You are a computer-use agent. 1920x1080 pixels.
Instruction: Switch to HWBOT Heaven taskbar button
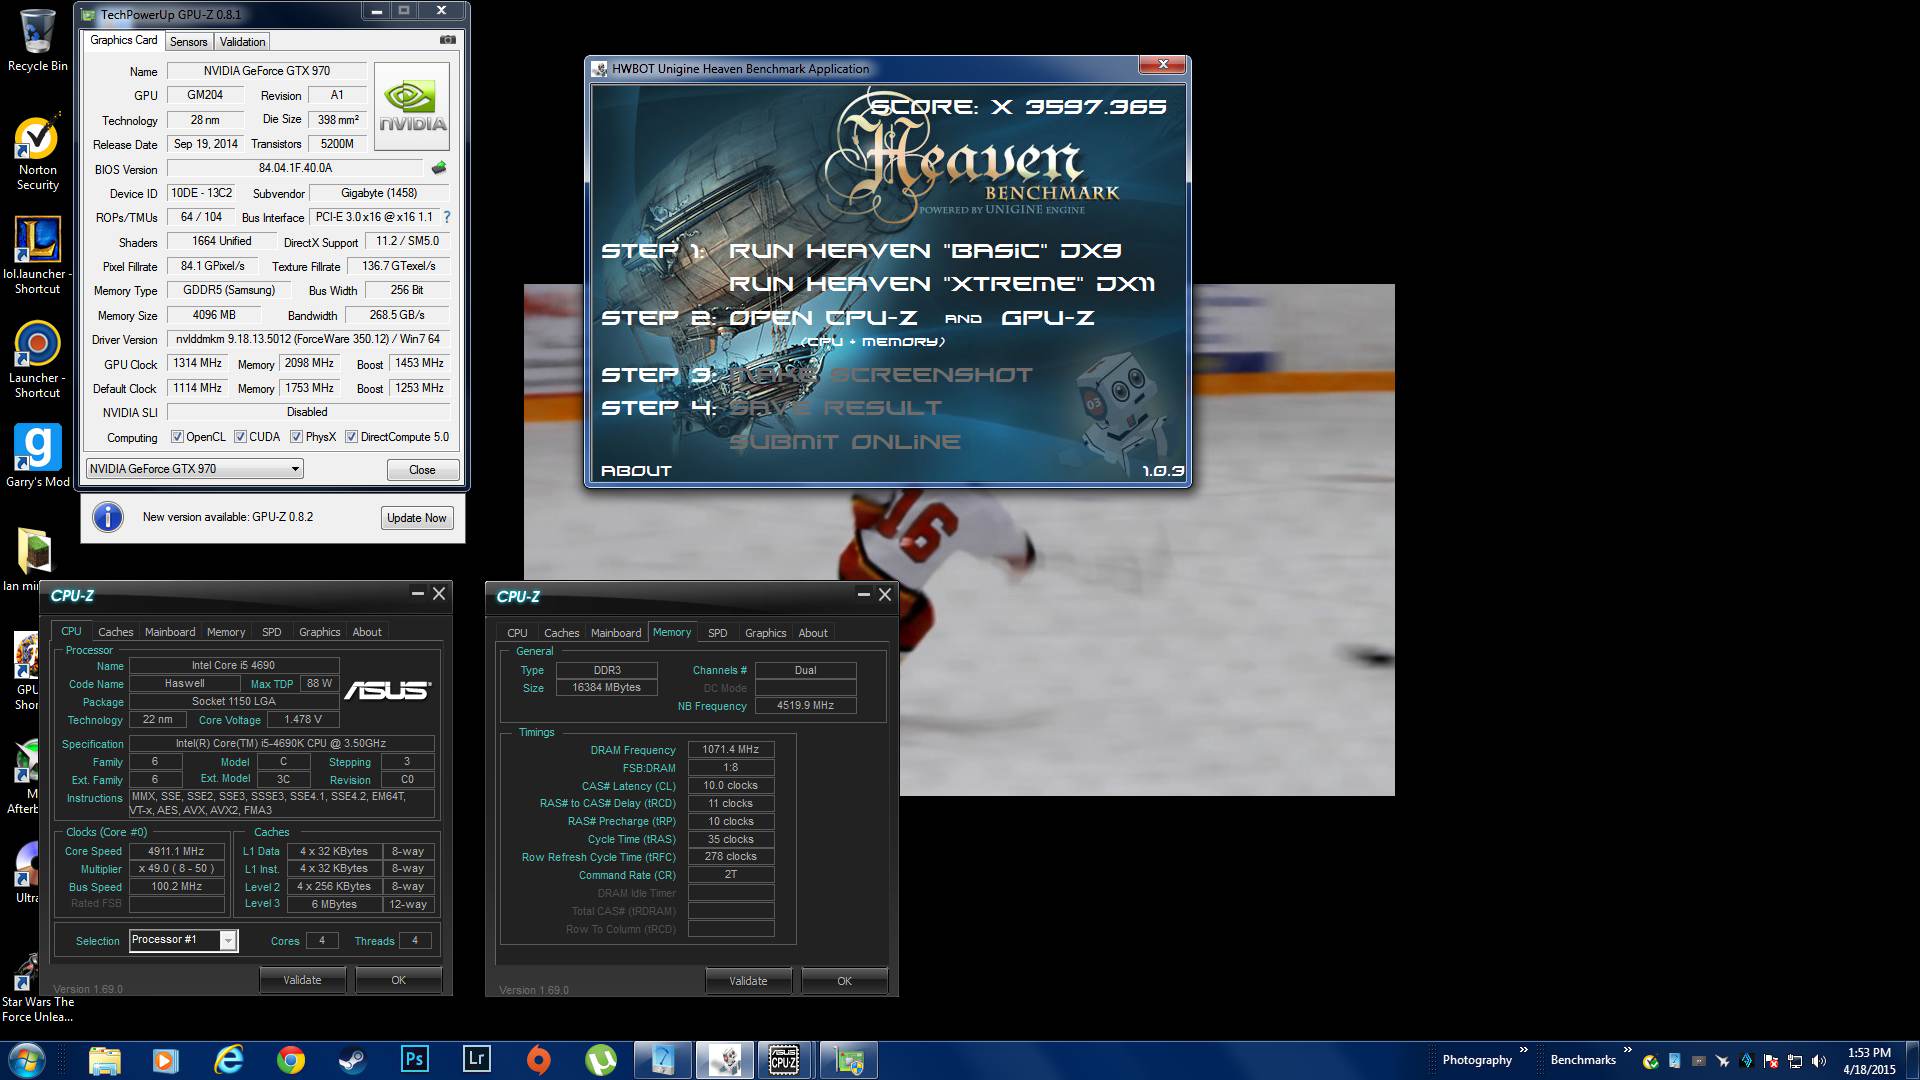point(724,1060)
